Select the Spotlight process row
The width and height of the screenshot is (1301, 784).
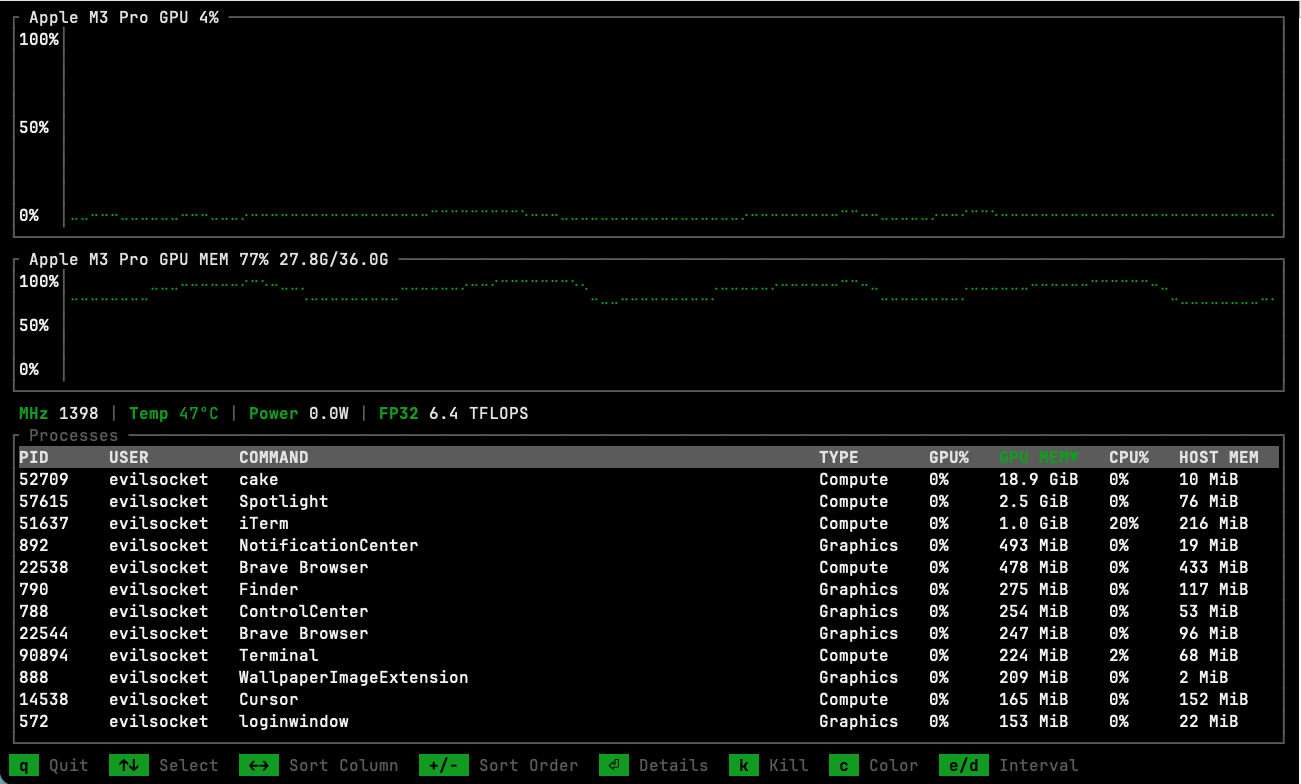pos(649,501)
